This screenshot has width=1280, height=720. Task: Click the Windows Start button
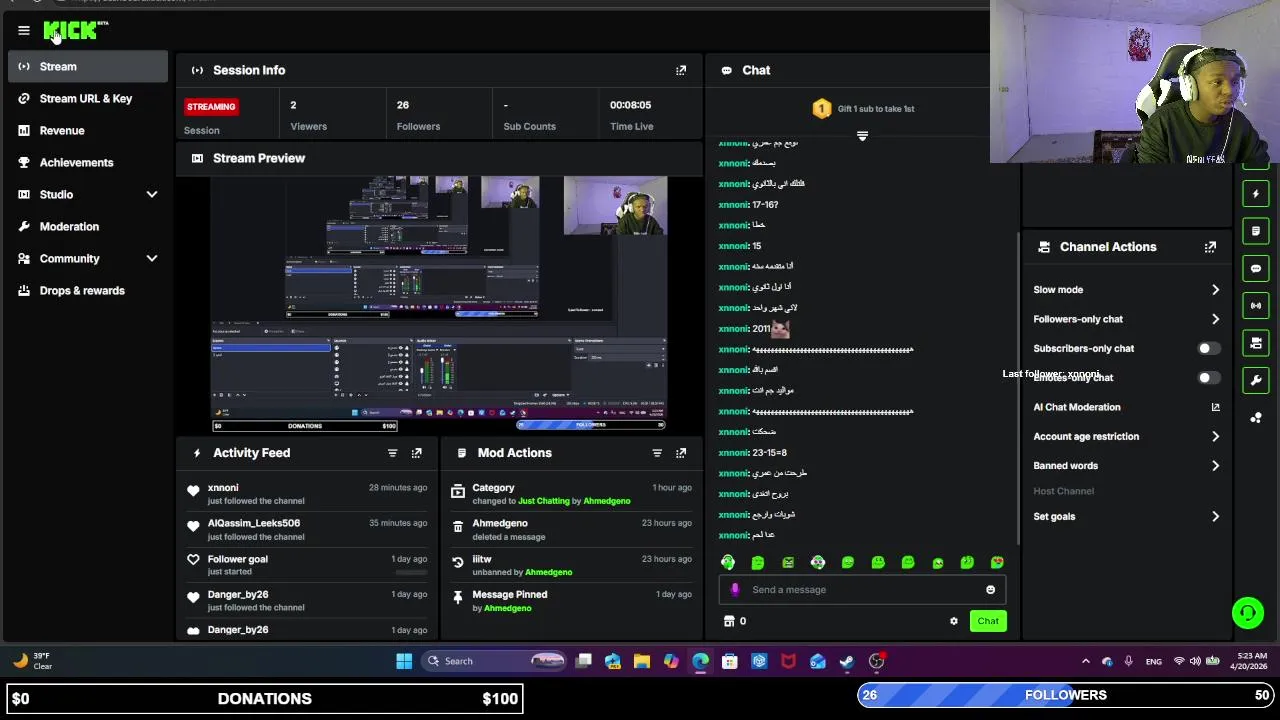[404, 661]
